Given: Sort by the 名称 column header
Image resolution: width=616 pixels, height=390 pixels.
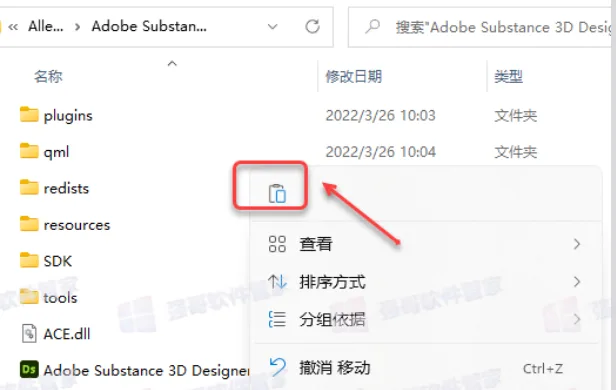Looking at the screenshot, I should (x=48, y=76).
